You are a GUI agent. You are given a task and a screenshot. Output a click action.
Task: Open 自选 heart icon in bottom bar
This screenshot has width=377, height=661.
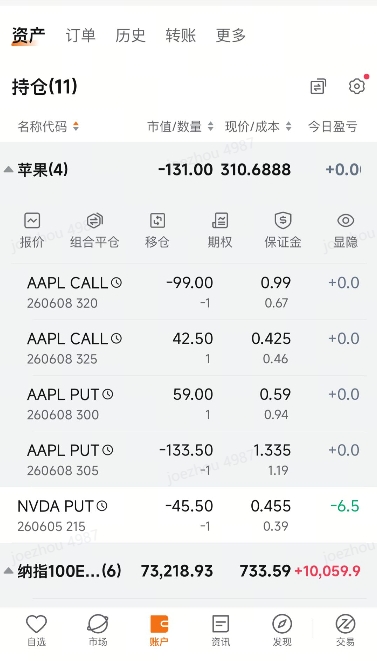point(37,630)
